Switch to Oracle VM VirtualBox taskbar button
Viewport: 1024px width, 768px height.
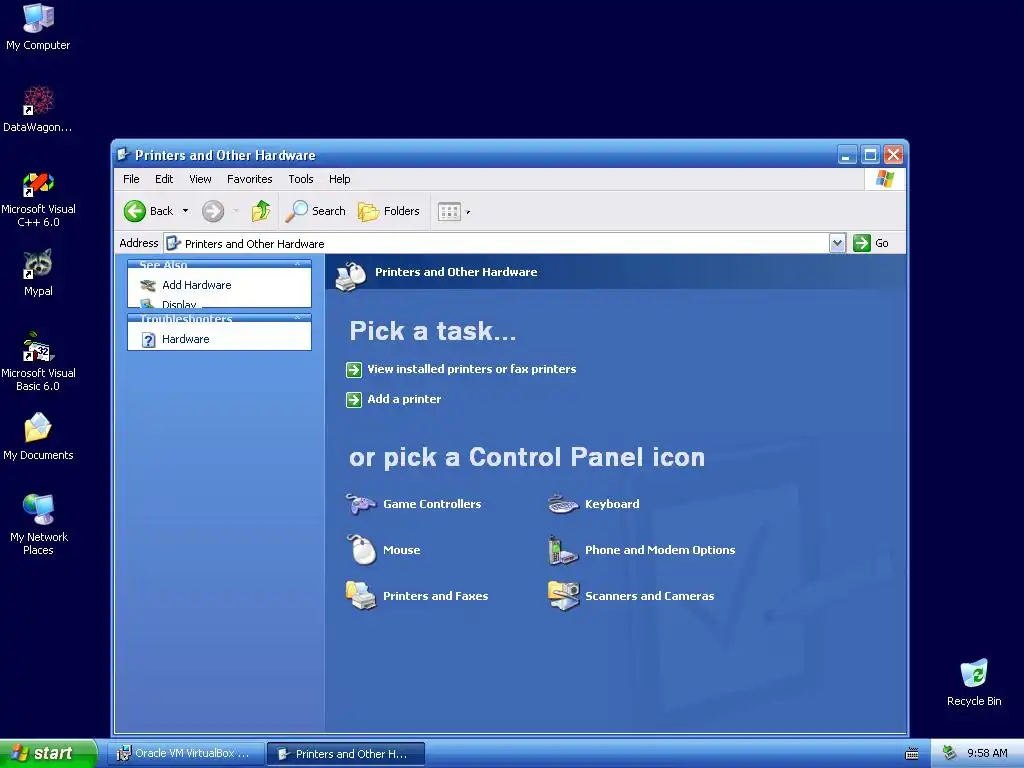[185, 754]
